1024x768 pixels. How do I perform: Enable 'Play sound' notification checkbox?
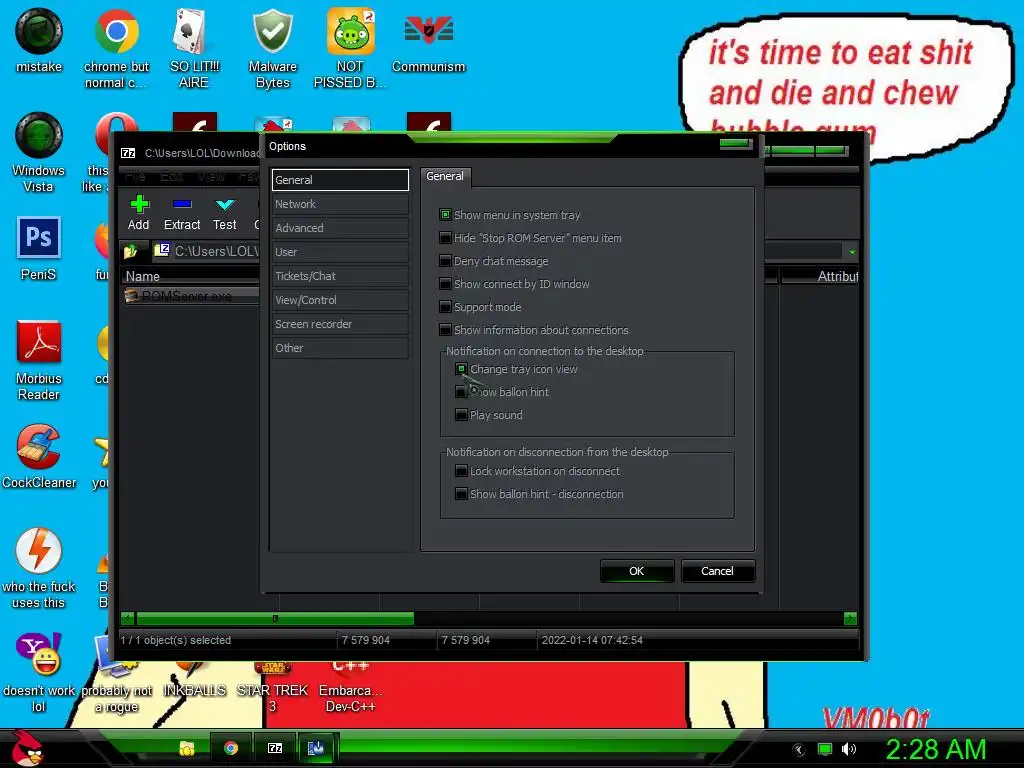tap(461, 415)
